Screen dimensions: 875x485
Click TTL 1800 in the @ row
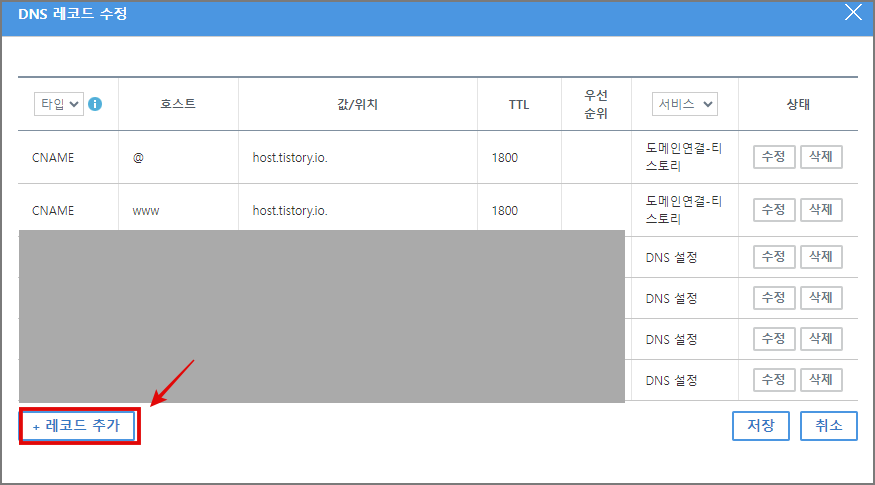pyautogui.click(x=504, y=158)
